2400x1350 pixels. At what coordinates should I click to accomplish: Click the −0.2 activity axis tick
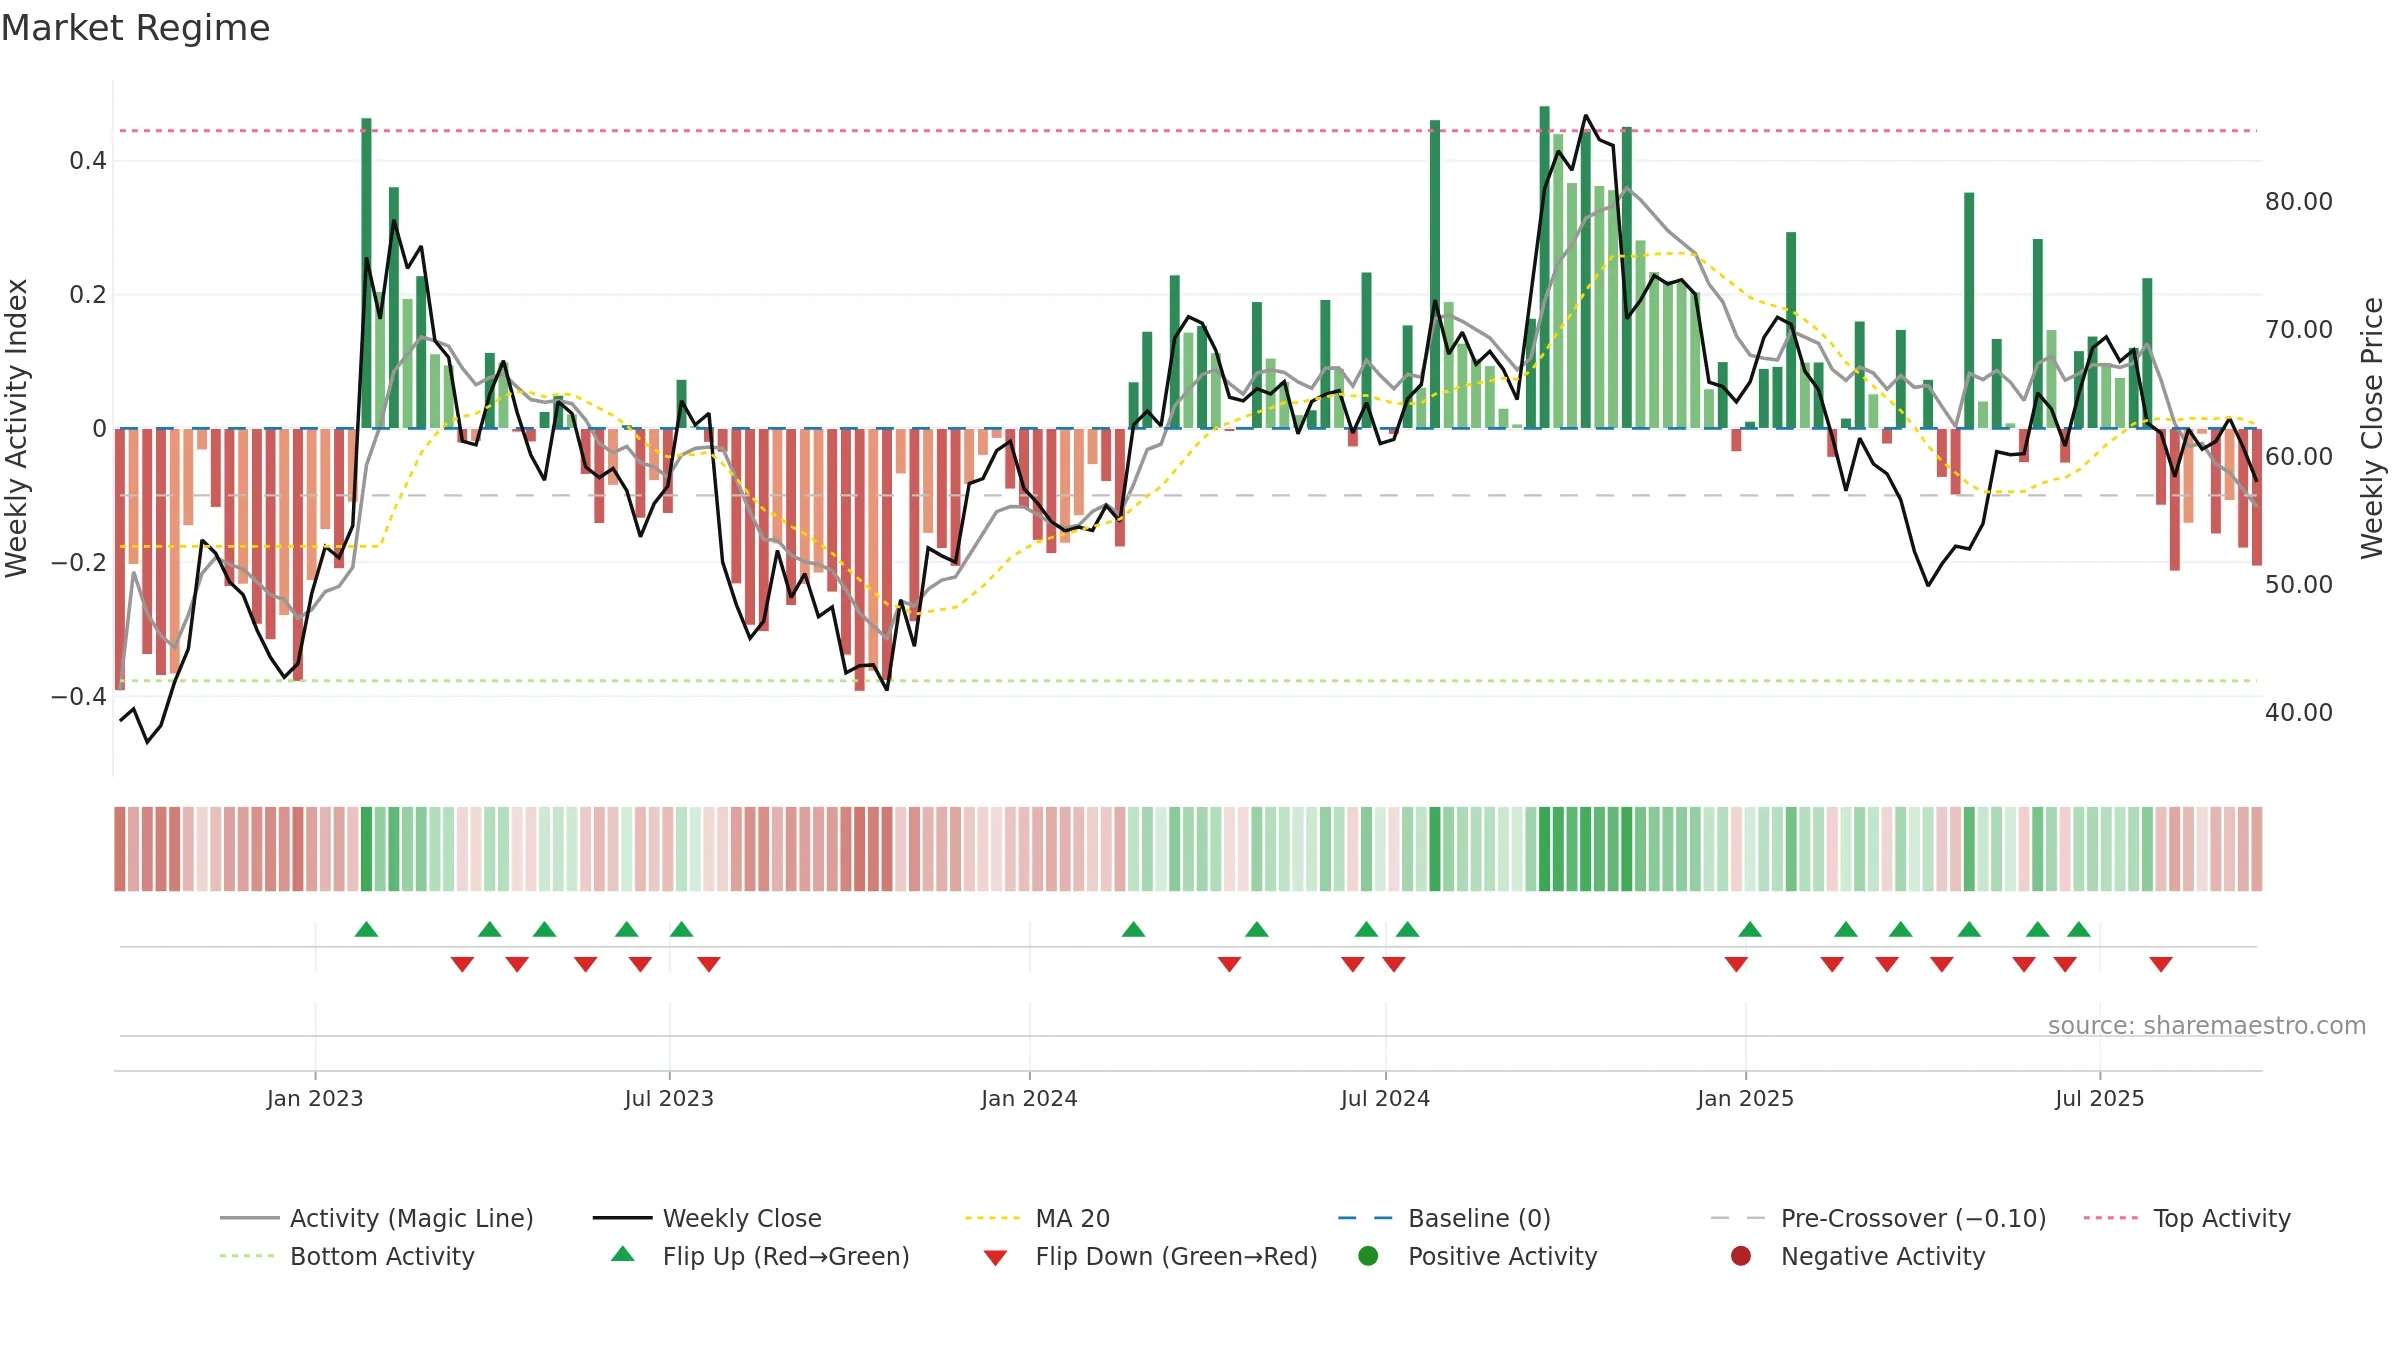pyautogui.click(x=79, y=563)
